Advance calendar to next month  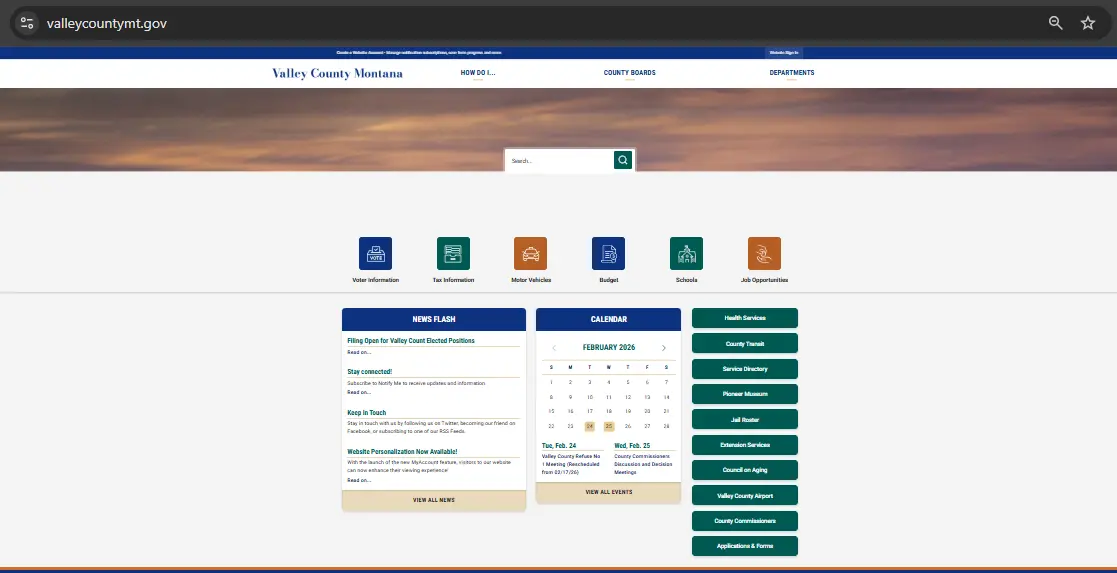(663, 348)
